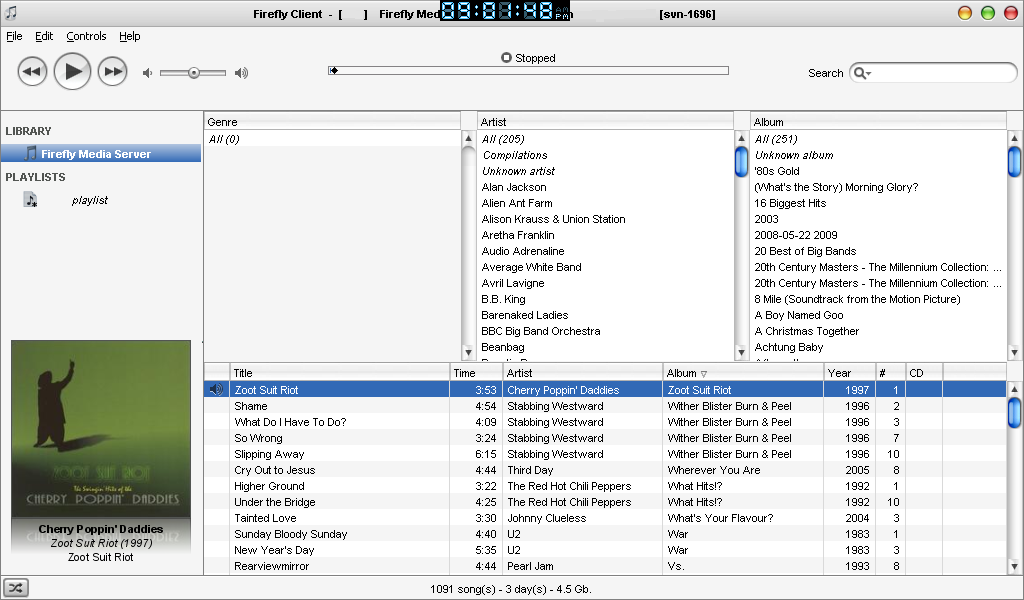Click the low volume speaker icon
This screenshot has height=600, width=1024.
coord(148,73)
